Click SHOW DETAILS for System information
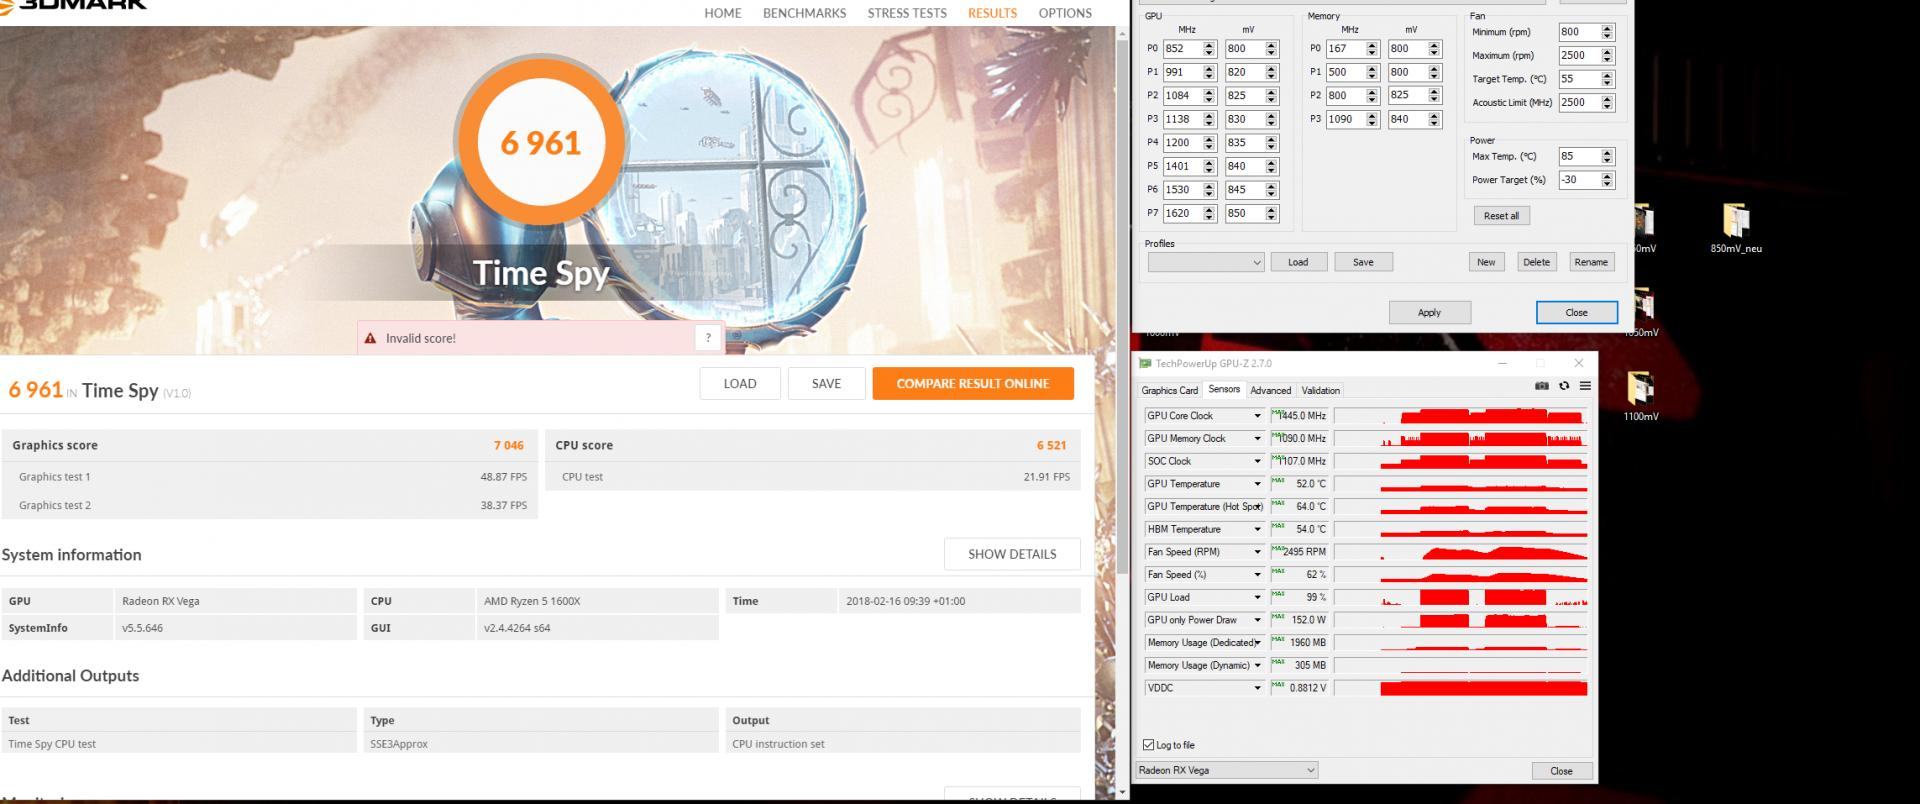This screenshot has height=804, width=1920. [x=1012, y=554]
